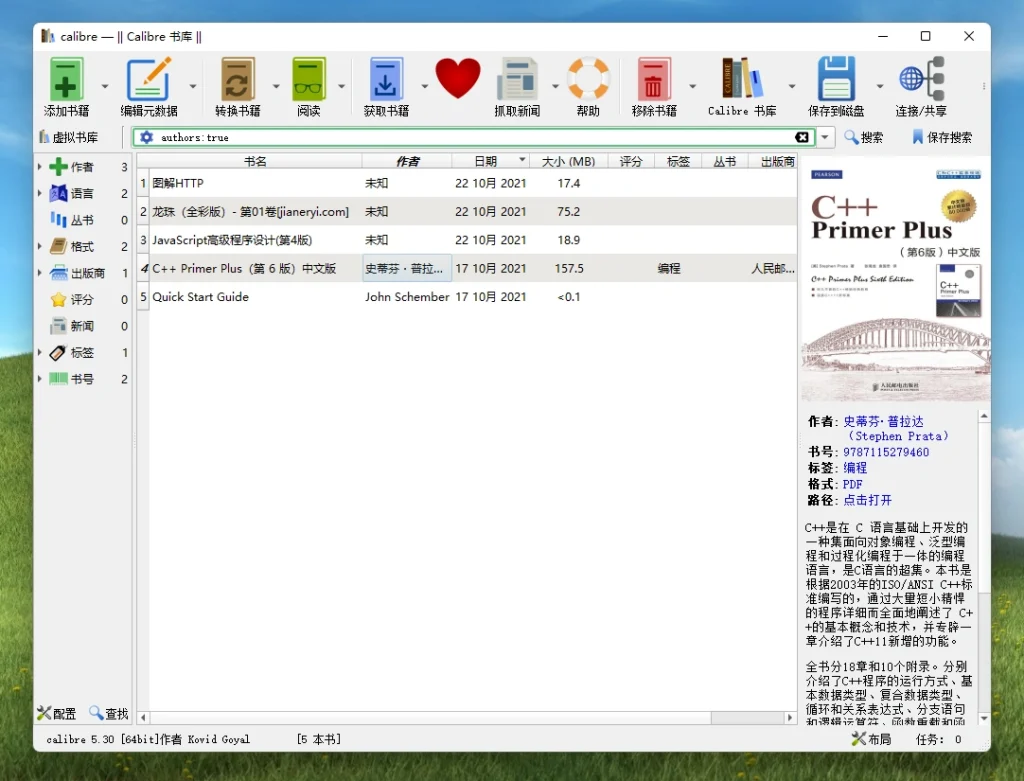Screen dimensions: 1024x781
Task: Select the book row 图解HTTP
Action: coord(467,183)
